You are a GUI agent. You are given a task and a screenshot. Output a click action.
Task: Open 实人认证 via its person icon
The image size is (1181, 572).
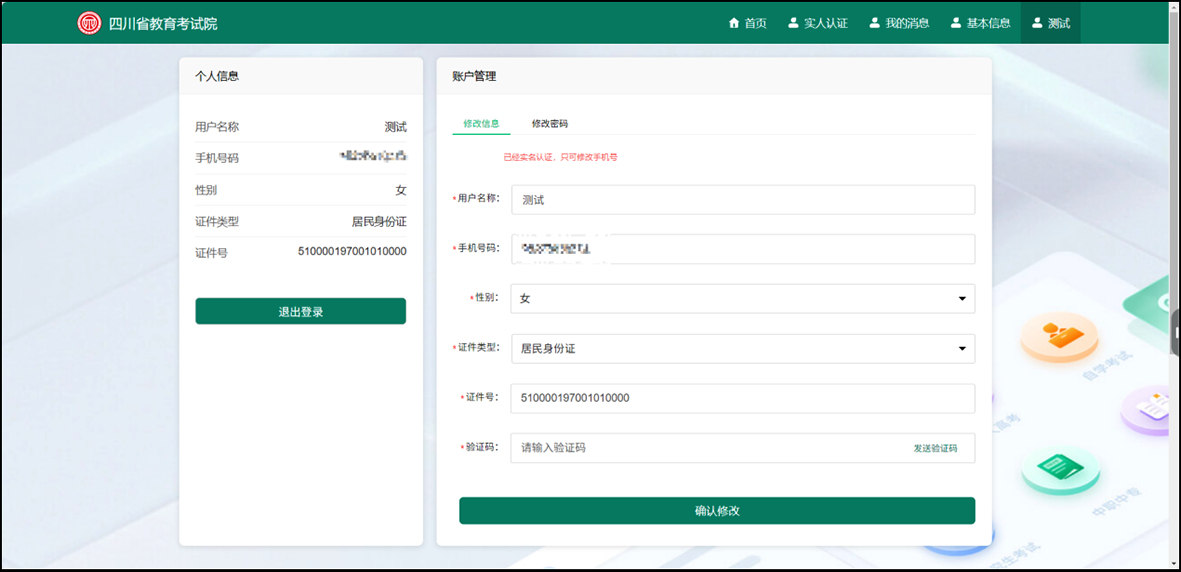coord(794,23)
